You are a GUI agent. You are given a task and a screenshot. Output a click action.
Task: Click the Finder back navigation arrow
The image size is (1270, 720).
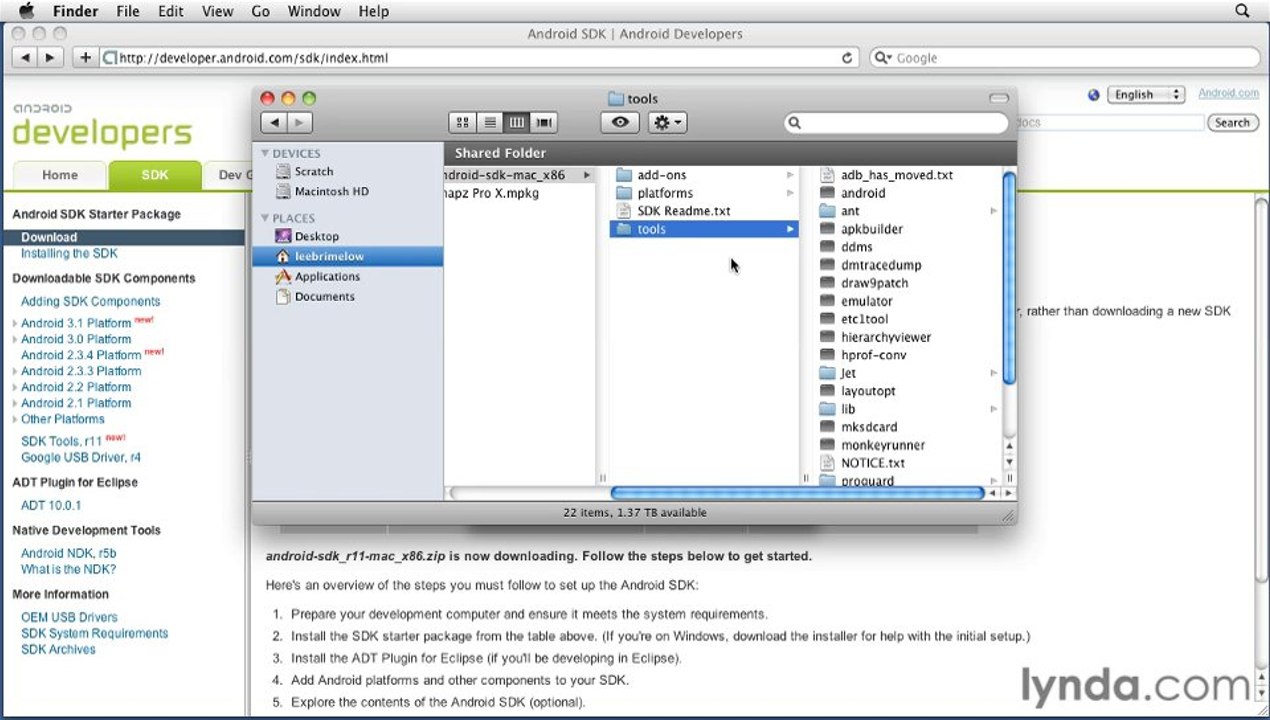[273, 122]
